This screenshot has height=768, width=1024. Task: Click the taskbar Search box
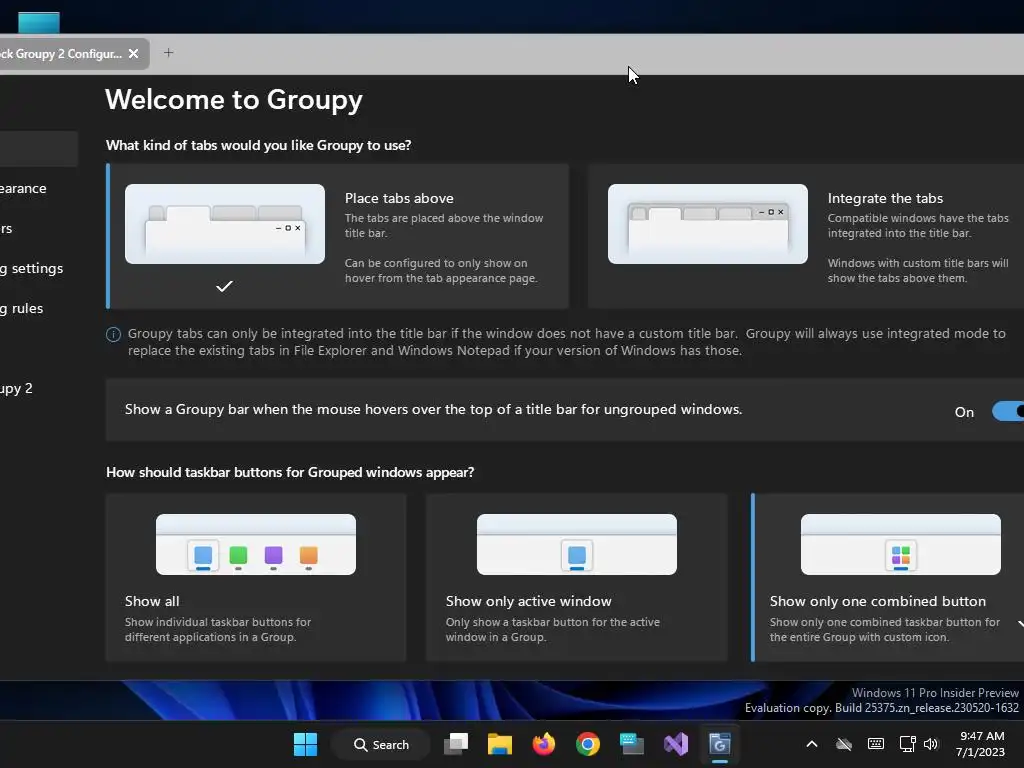click(x=381, y=744)
